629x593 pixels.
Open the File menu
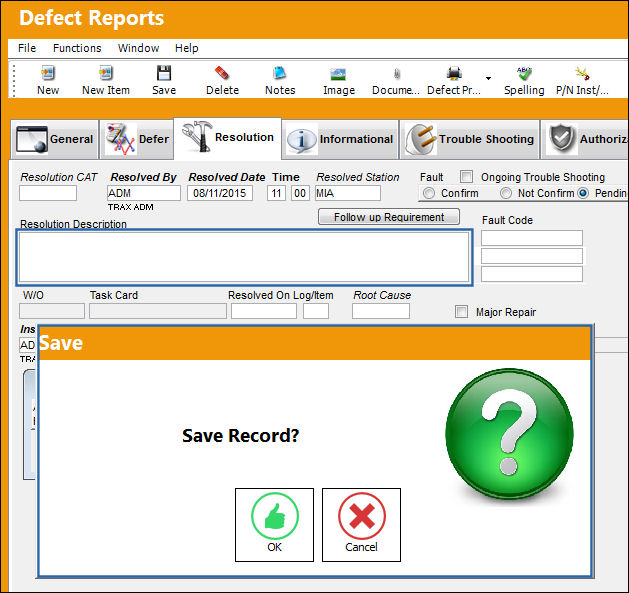[27, 48]
